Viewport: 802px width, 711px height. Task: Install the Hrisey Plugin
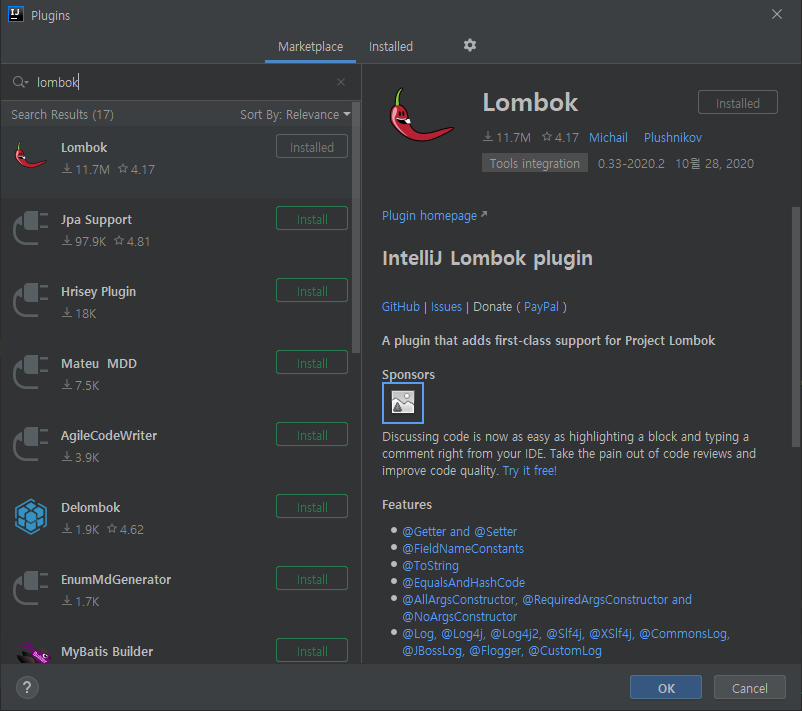pyautogui.click(x=312, y=291)
